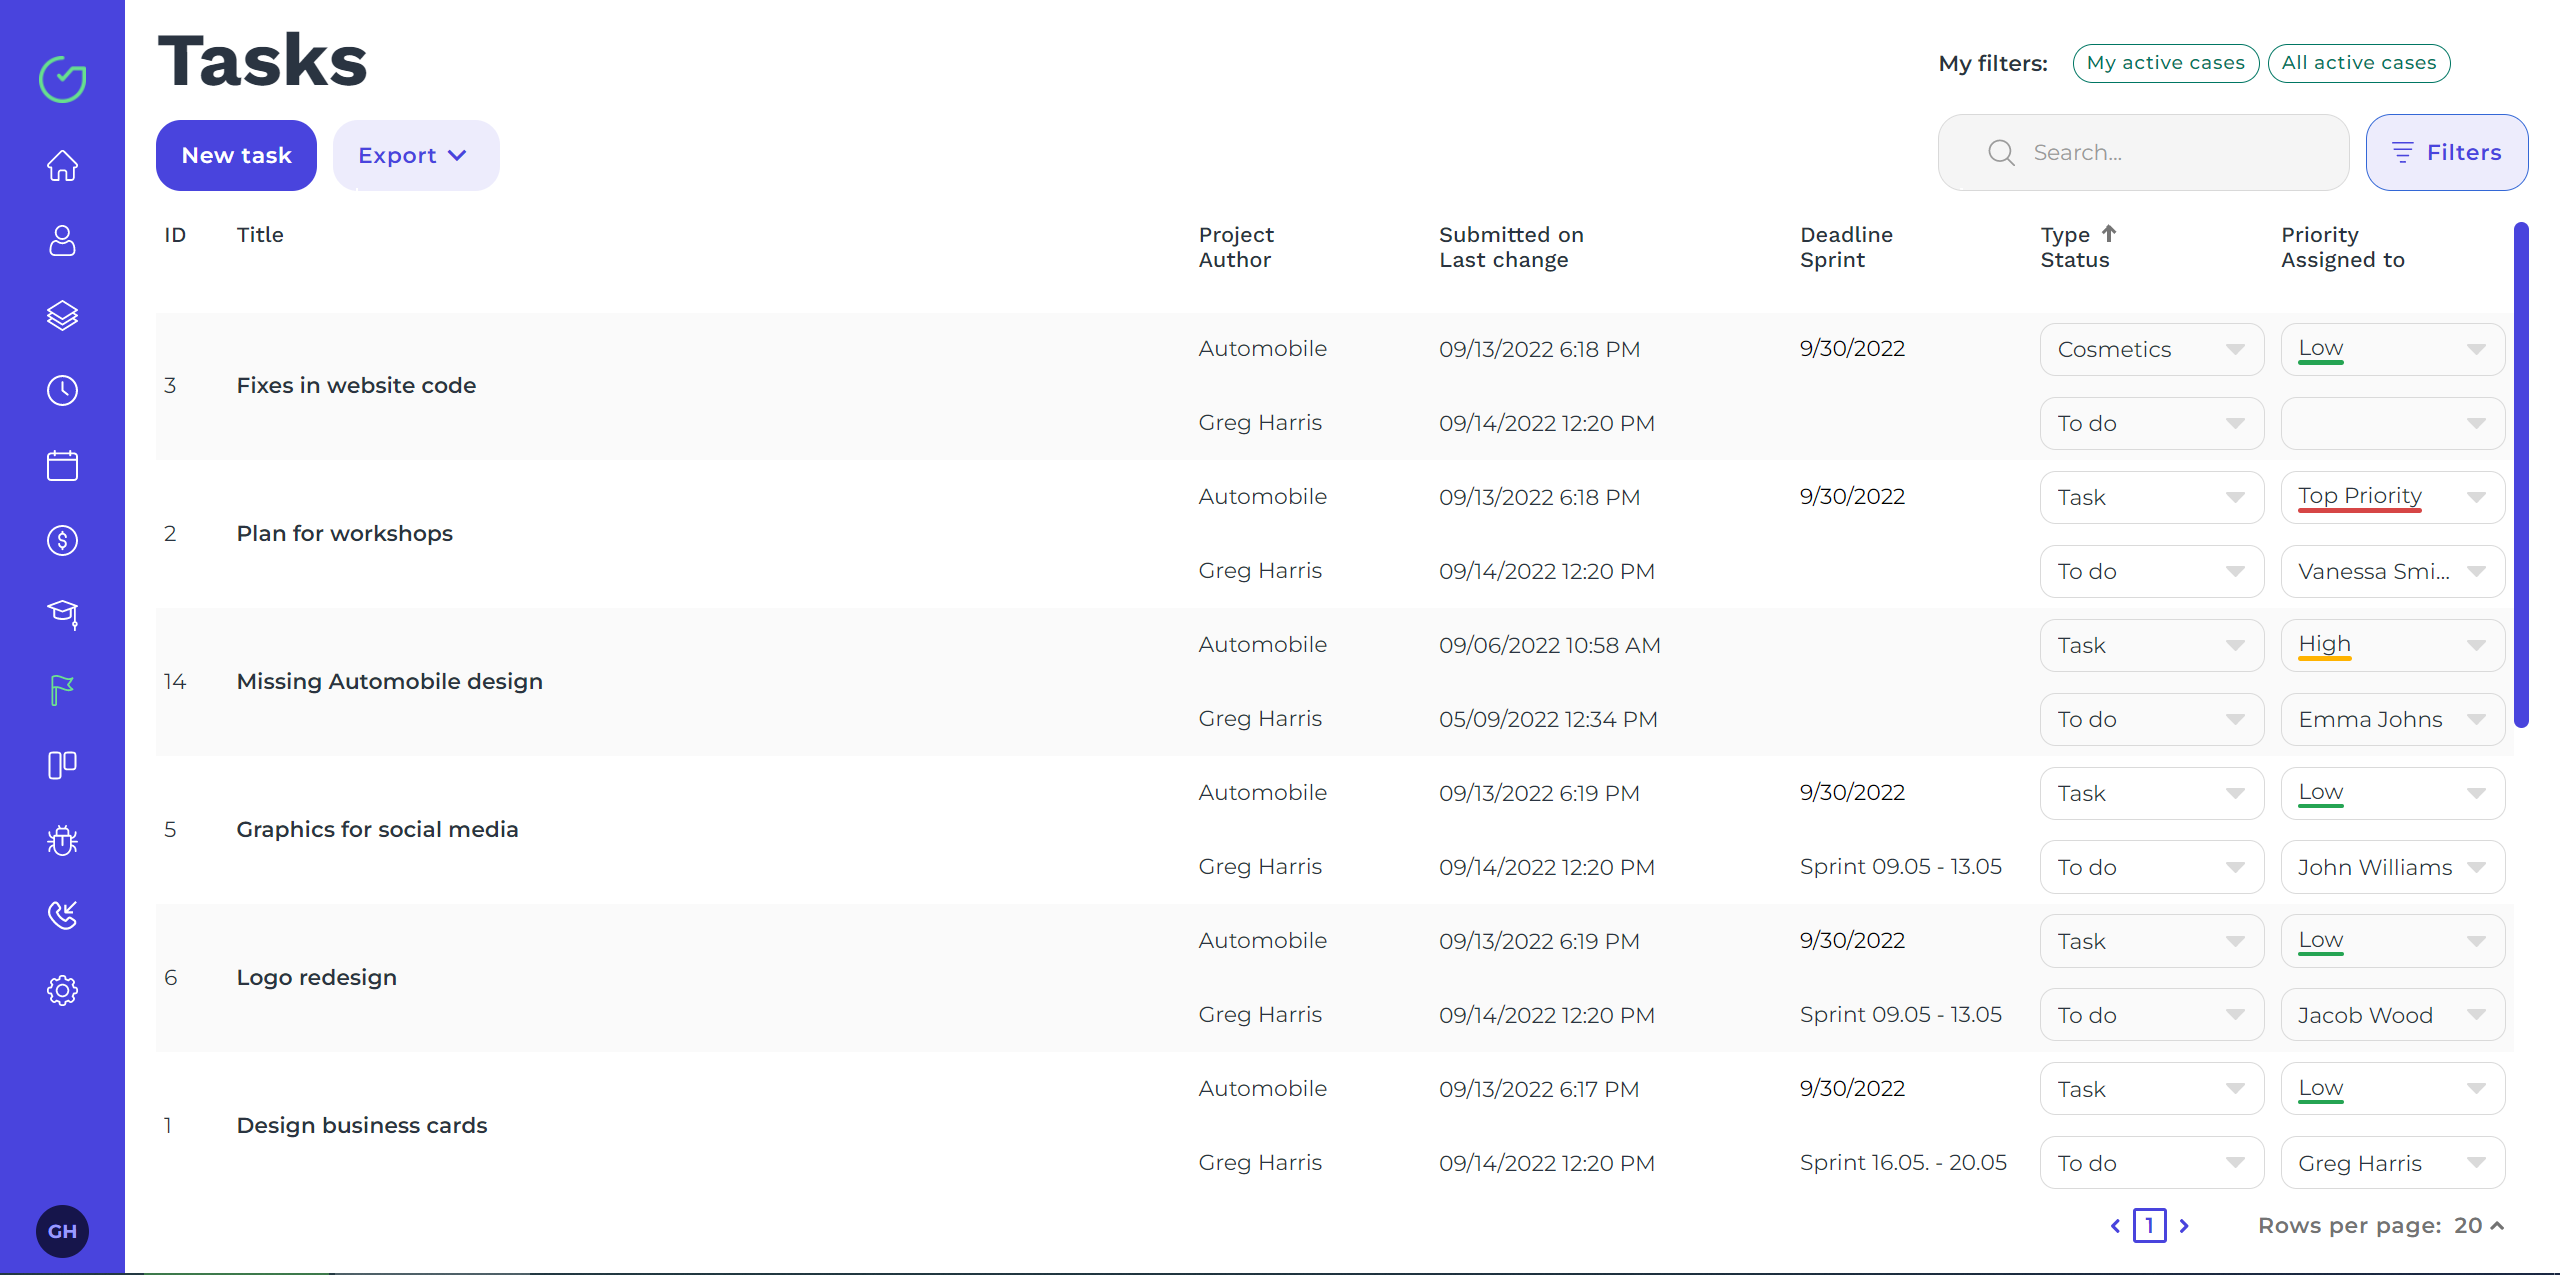Click the graduation cap sidebar icon
2560x1275 pixels.
(x=62, y=614)
